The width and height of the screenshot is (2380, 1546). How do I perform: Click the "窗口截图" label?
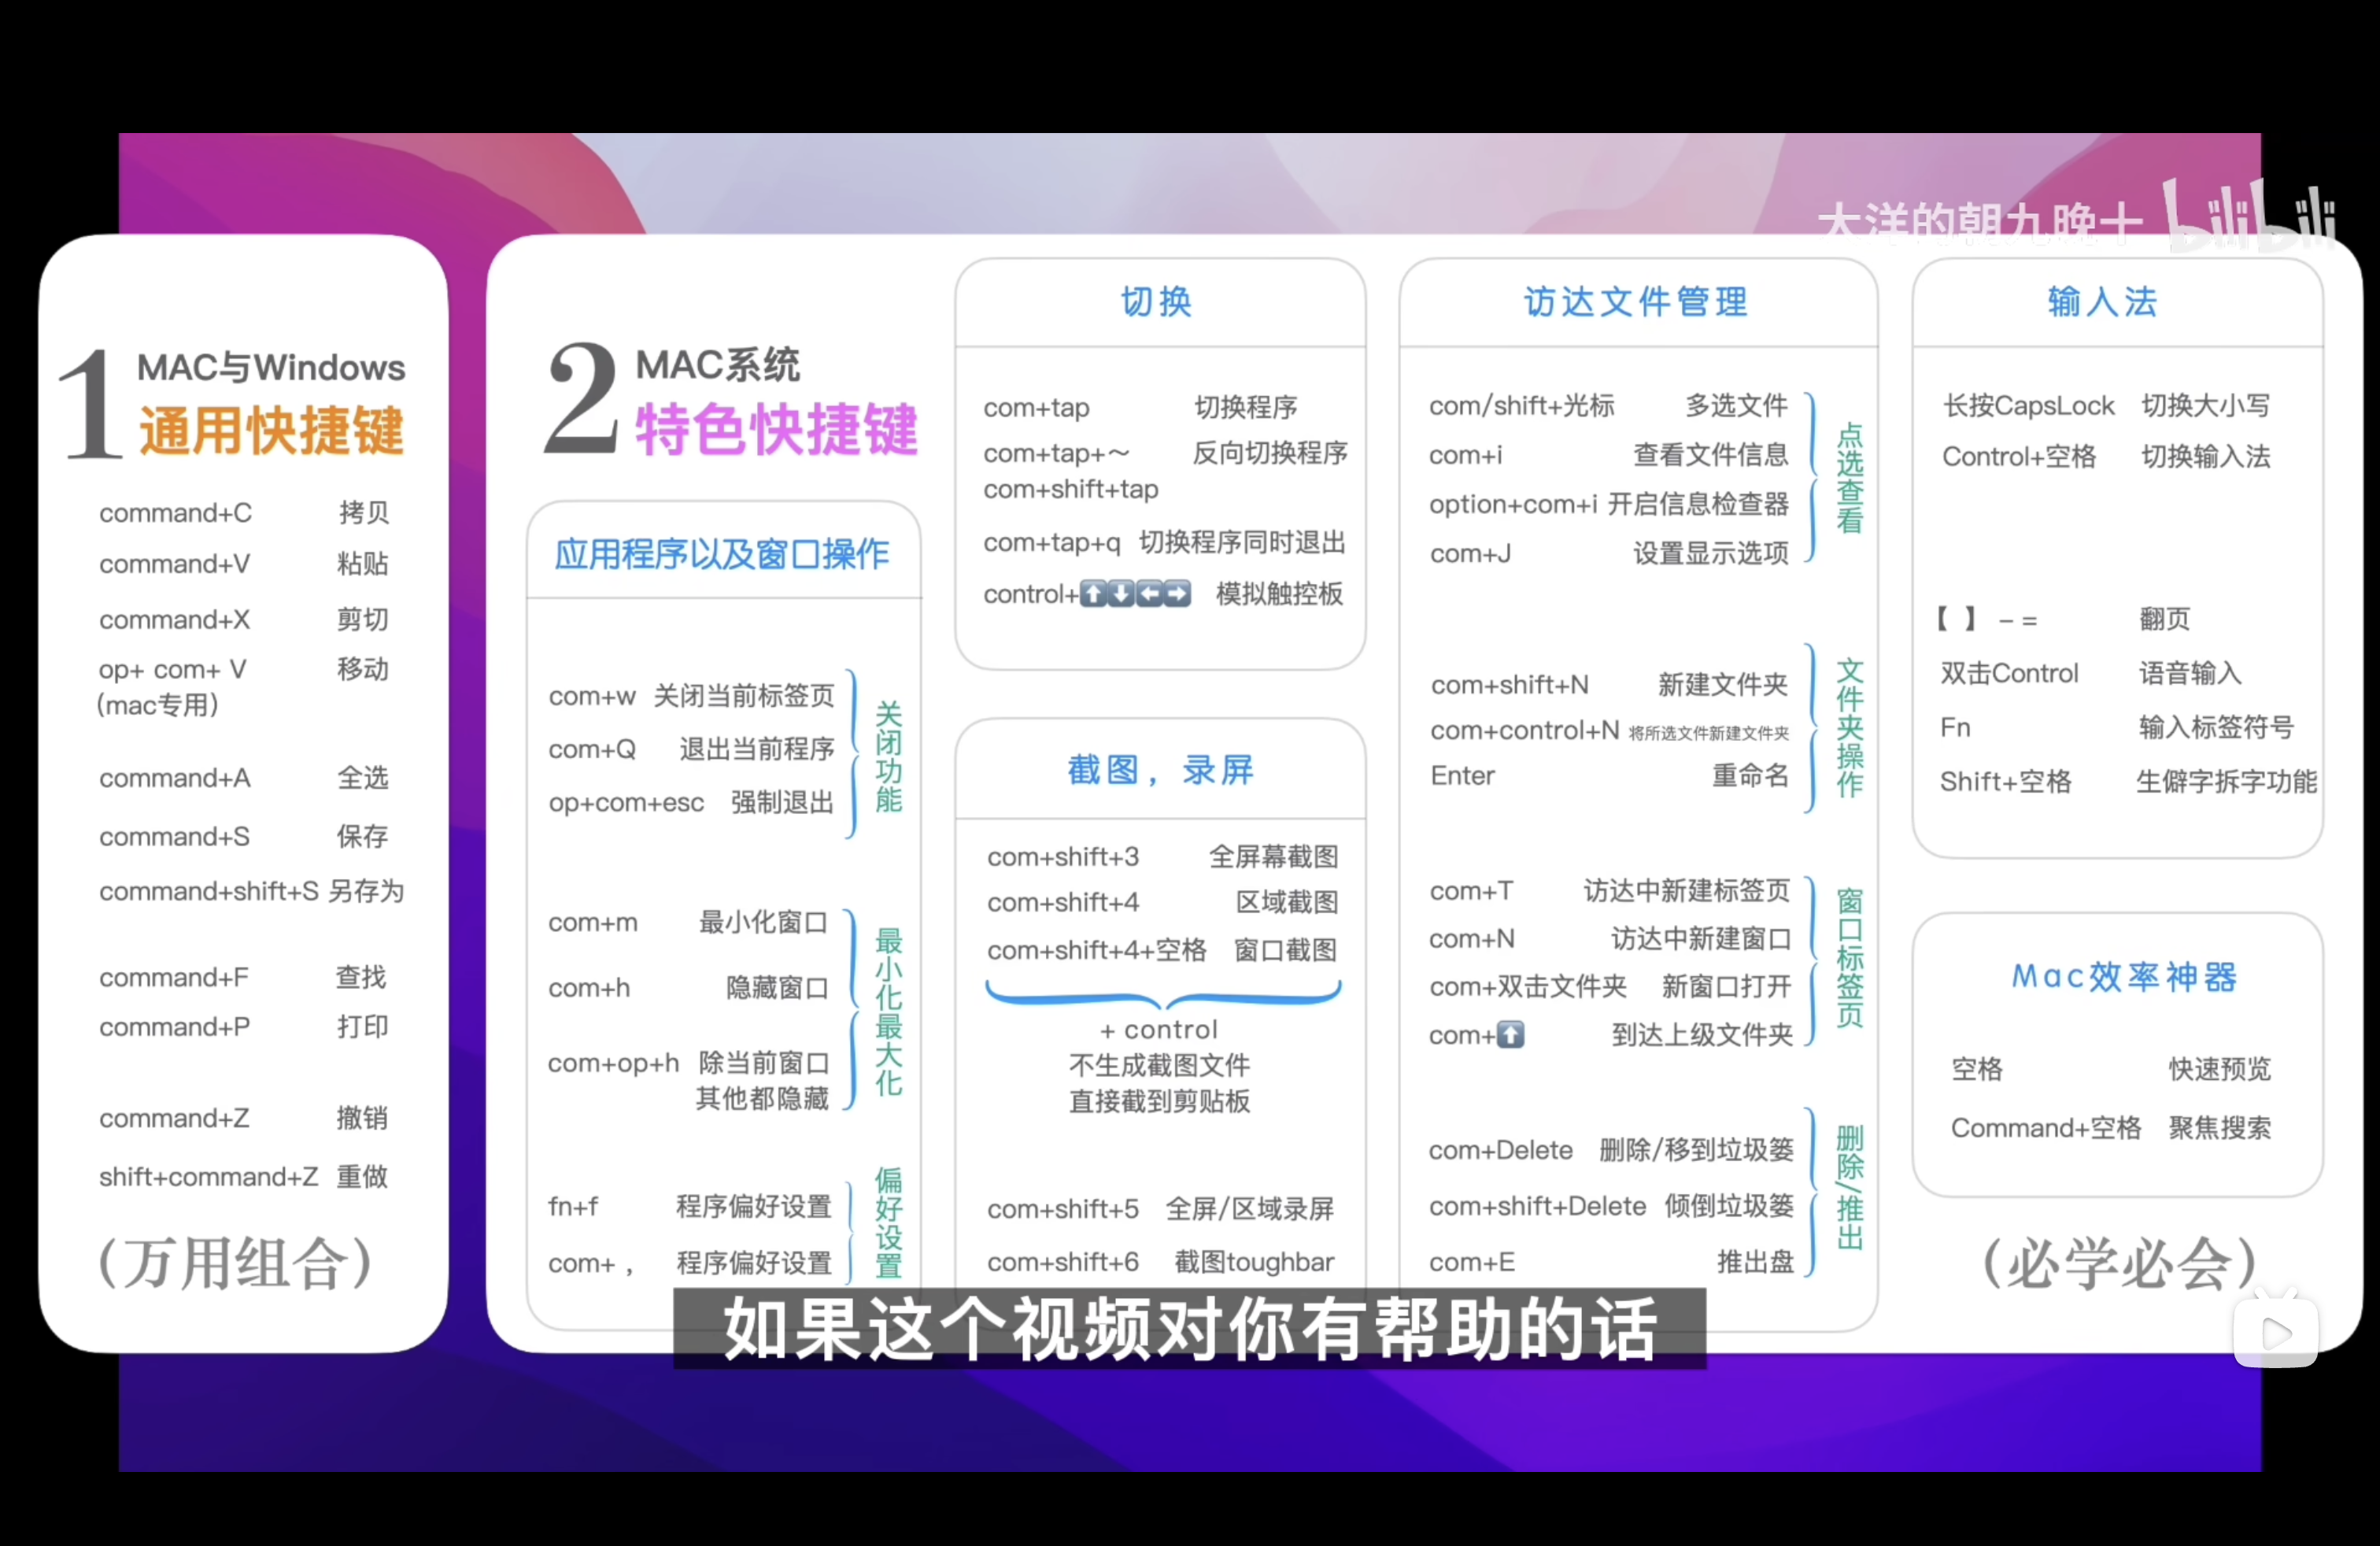[x=1286, y=949]
